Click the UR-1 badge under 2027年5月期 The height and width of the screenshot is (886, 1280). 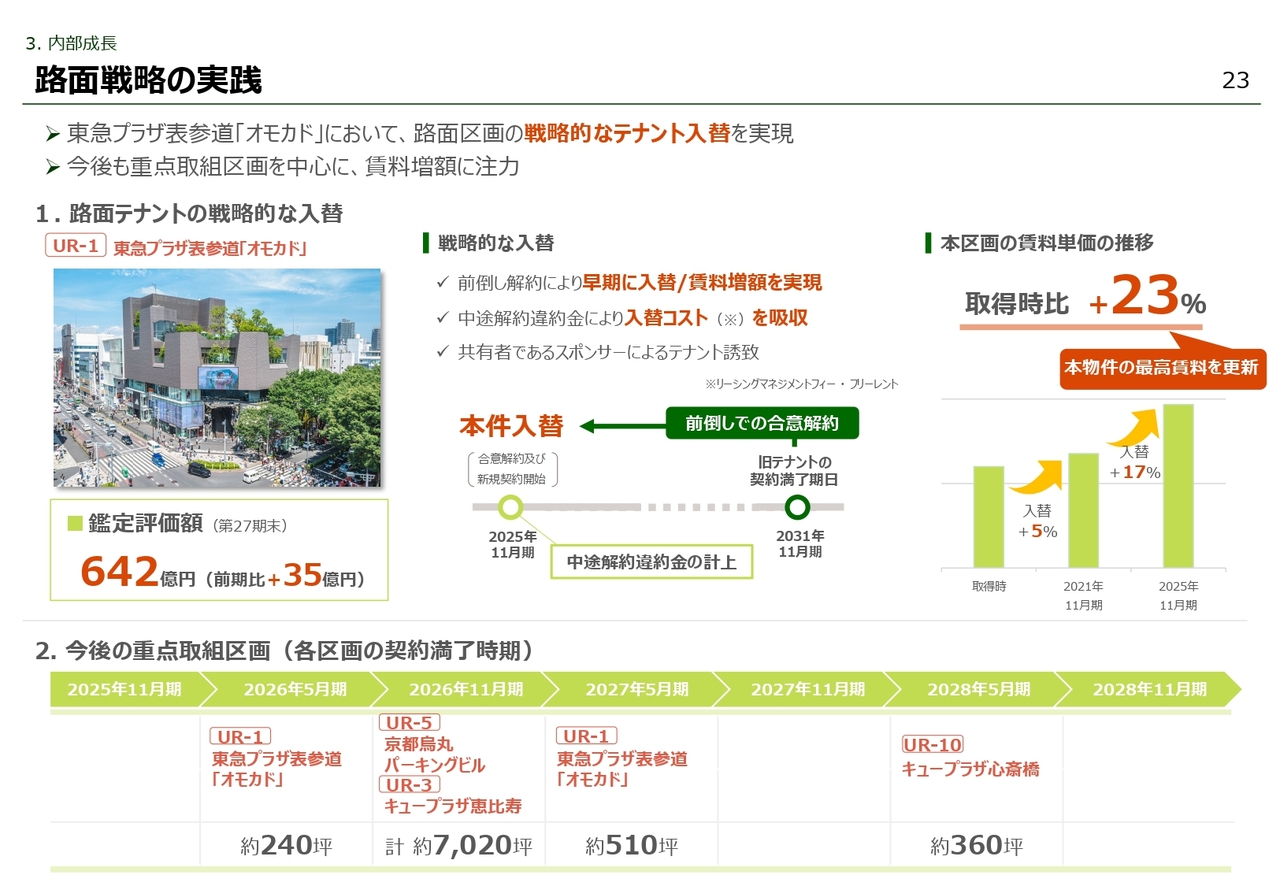[x=587, y=738]
